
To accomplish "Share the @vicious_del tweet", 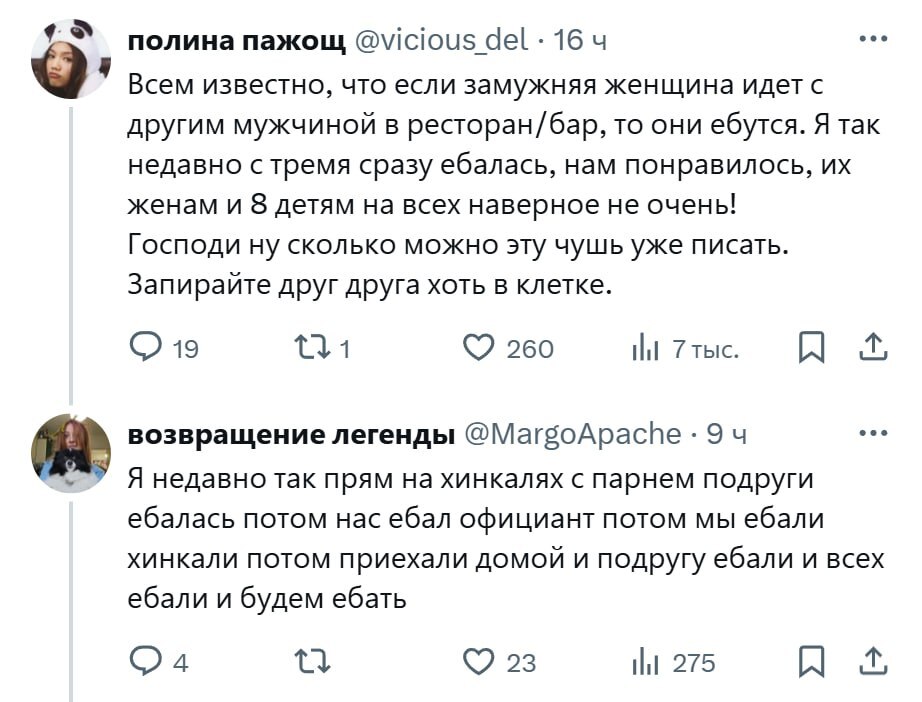I will 872,348.
